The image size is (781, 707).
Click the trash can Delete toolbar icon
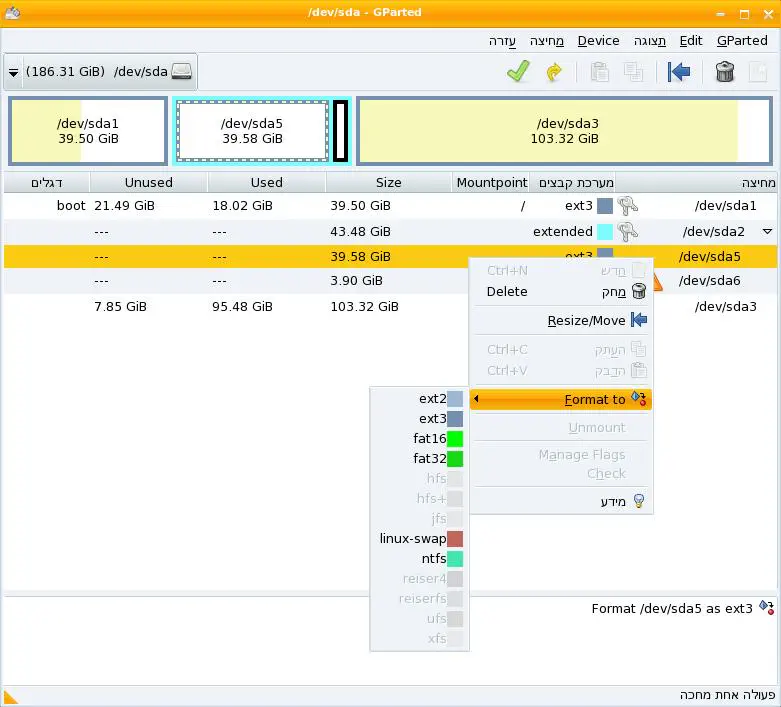[x=725, y=72]
